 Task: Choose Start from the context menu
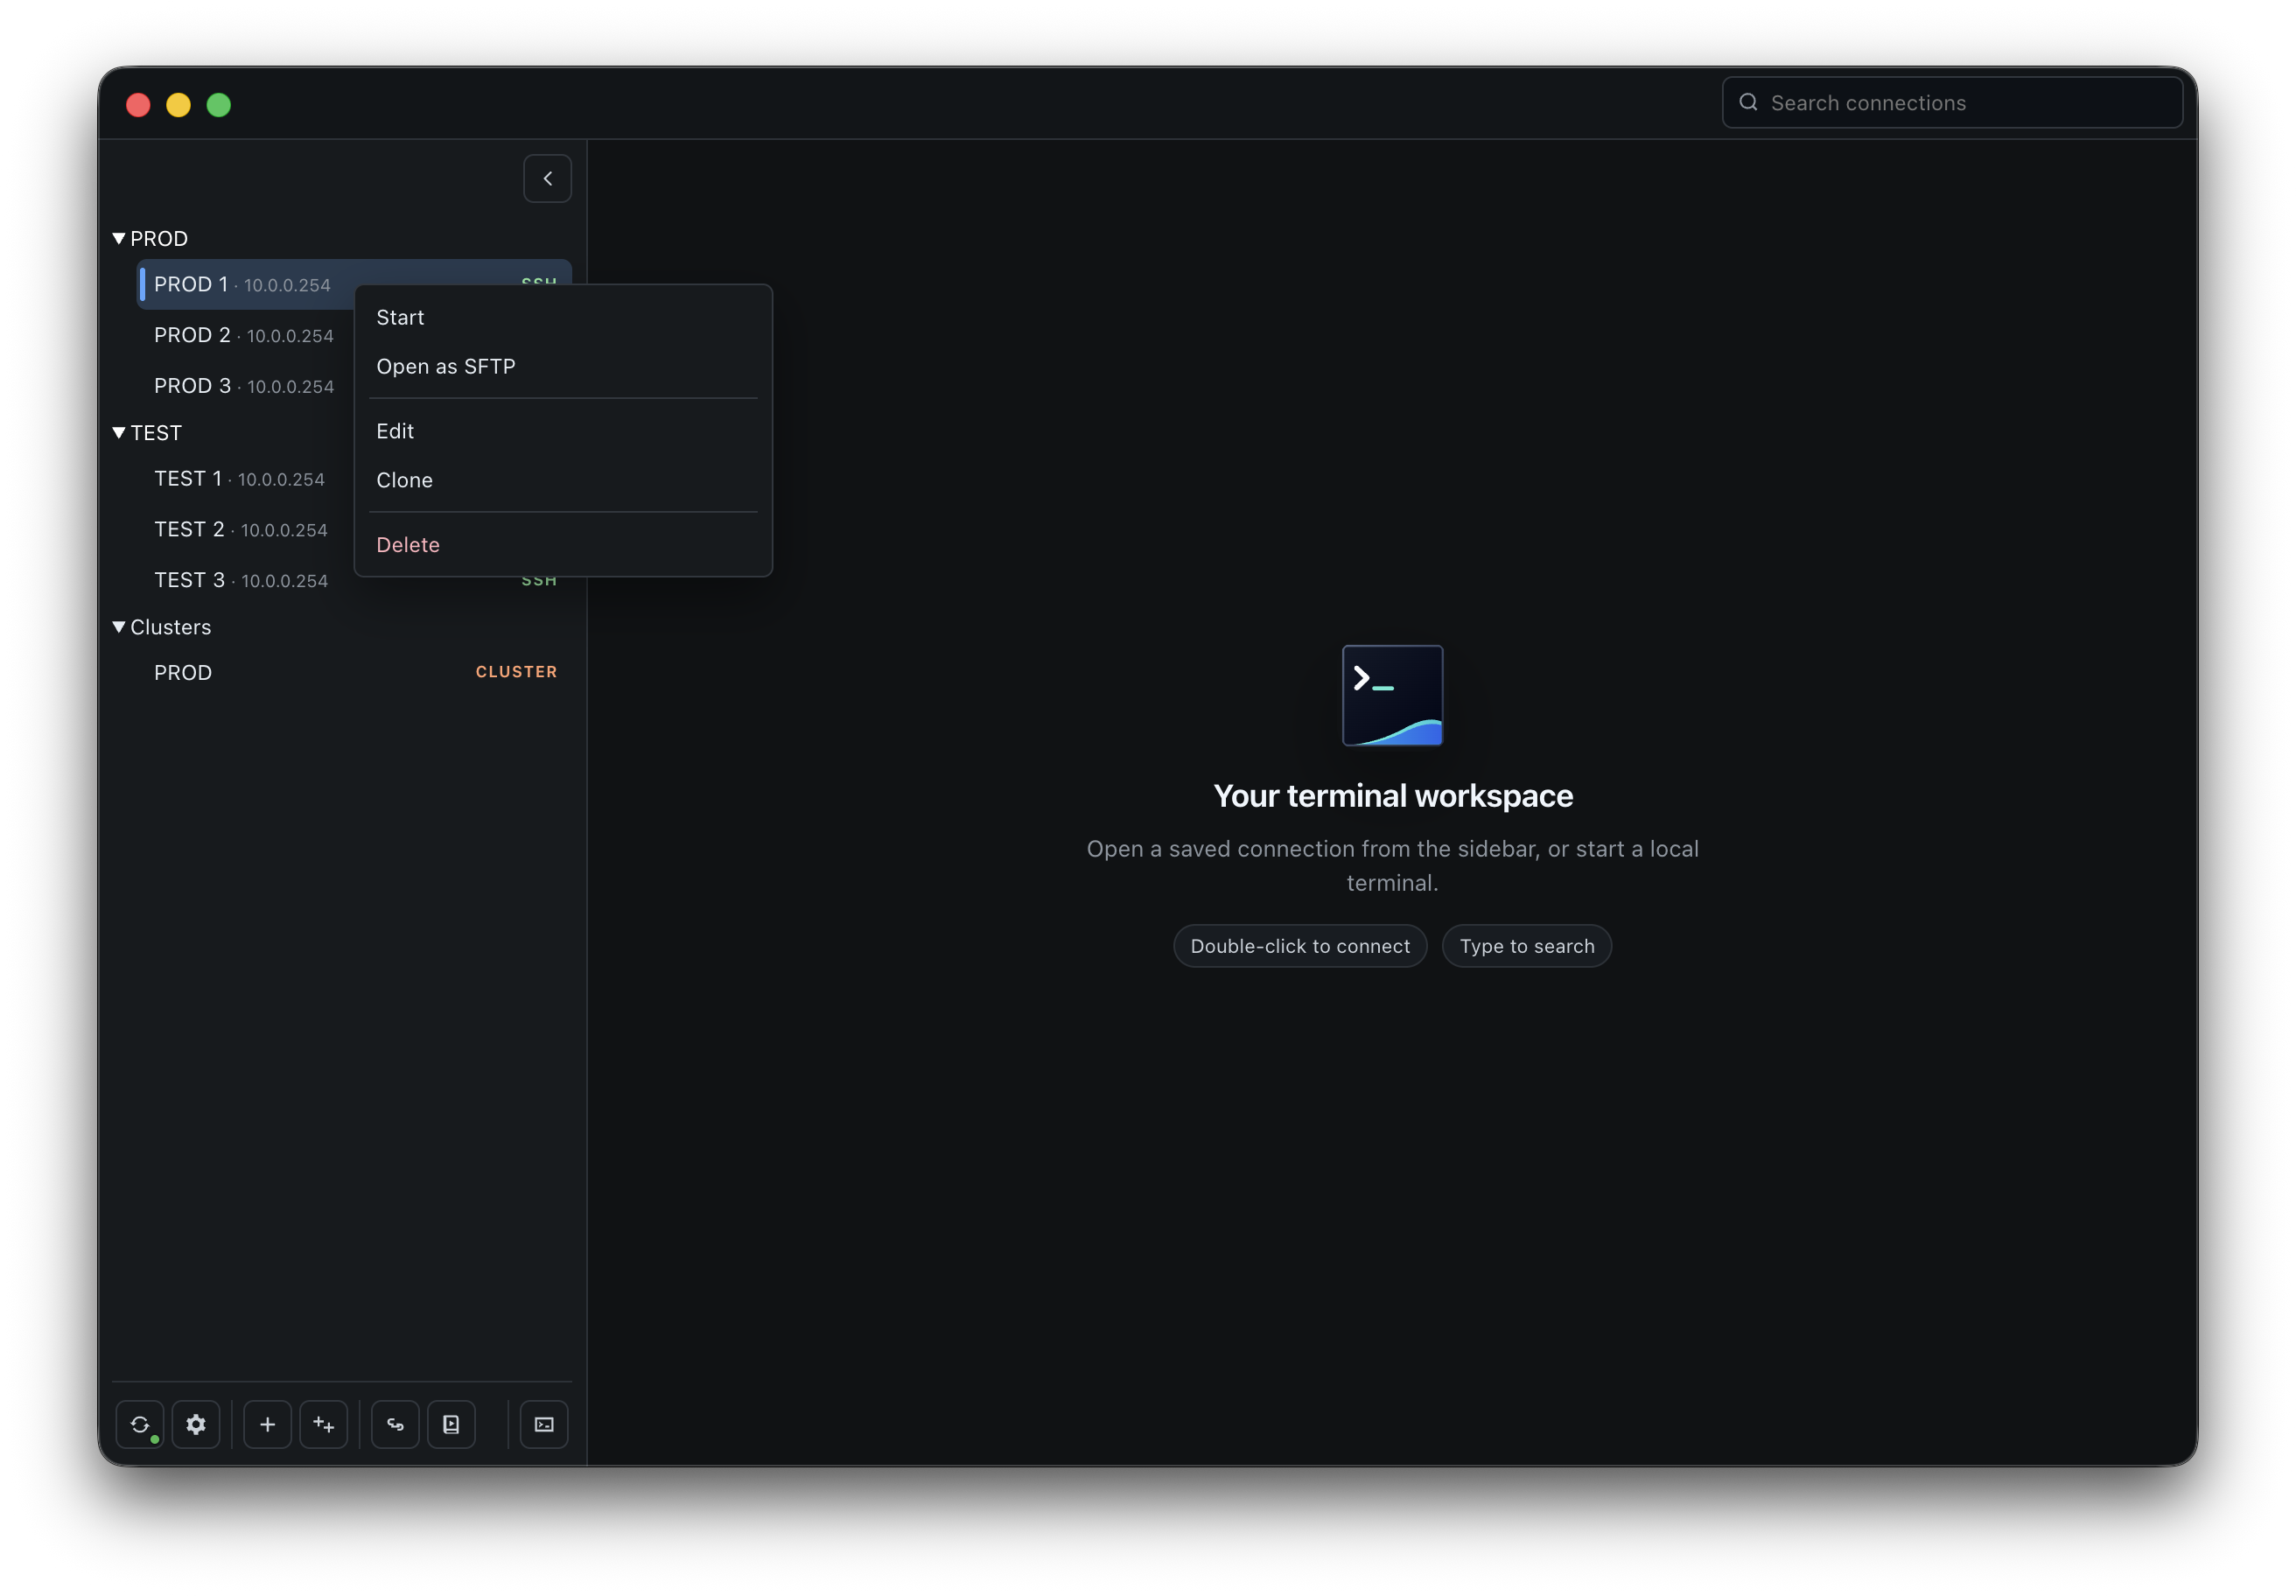pos(563,317)
